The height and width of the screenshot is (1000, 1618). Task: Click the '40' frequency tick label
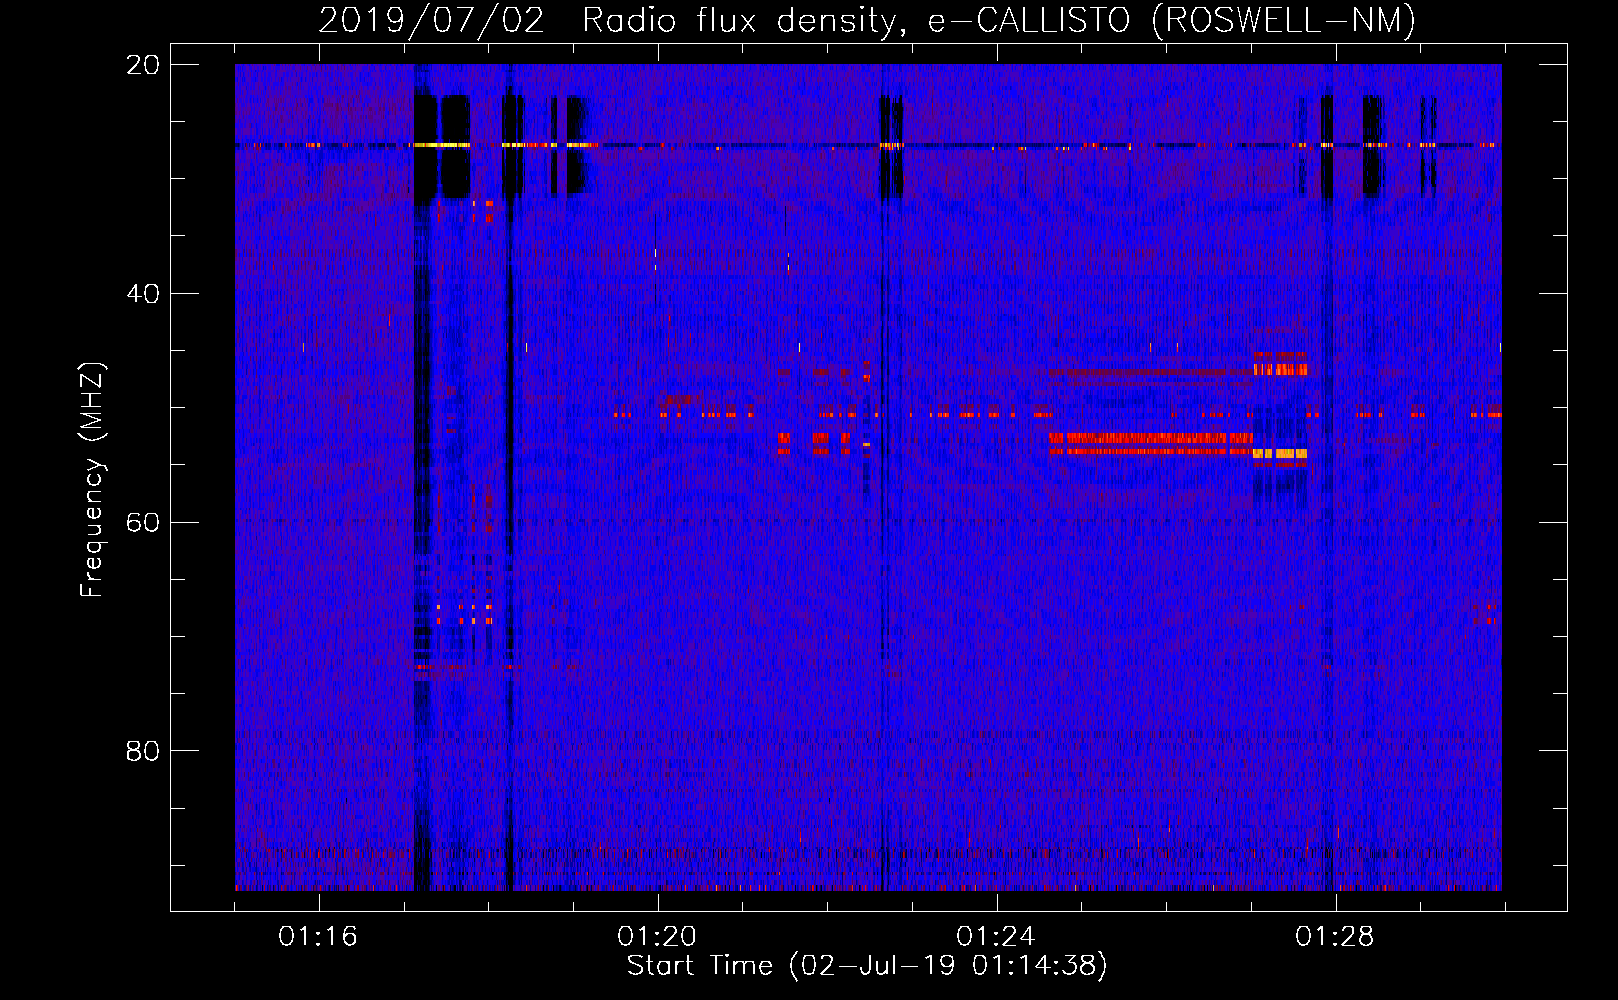[142, 294]
